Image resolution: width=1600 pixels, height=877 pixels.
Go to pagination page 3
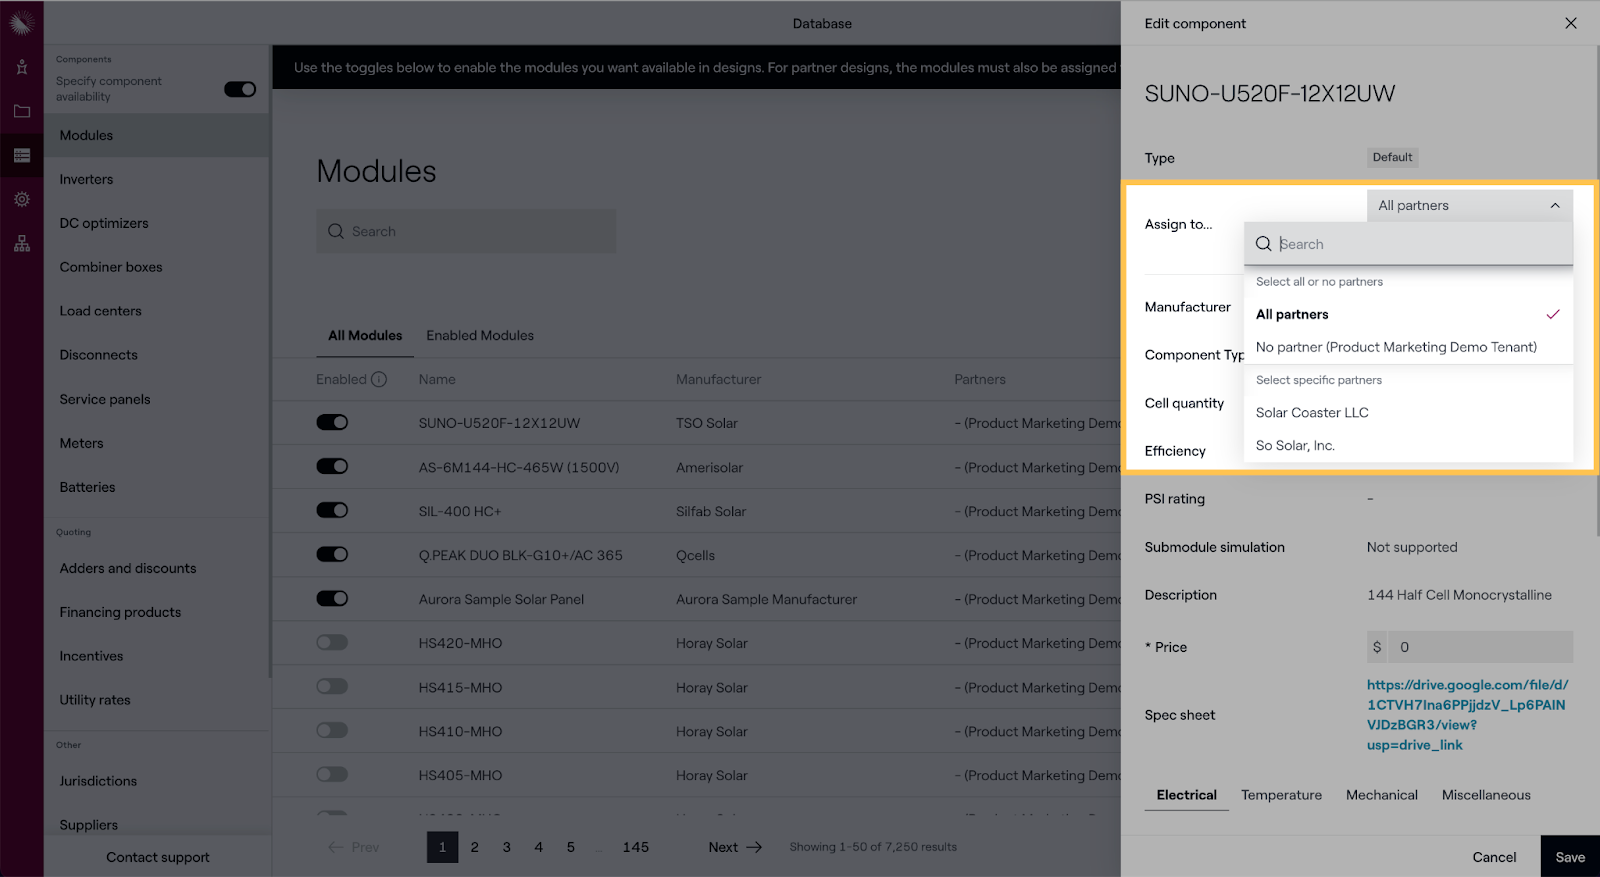pyautogui.click(x=507, y=847)
